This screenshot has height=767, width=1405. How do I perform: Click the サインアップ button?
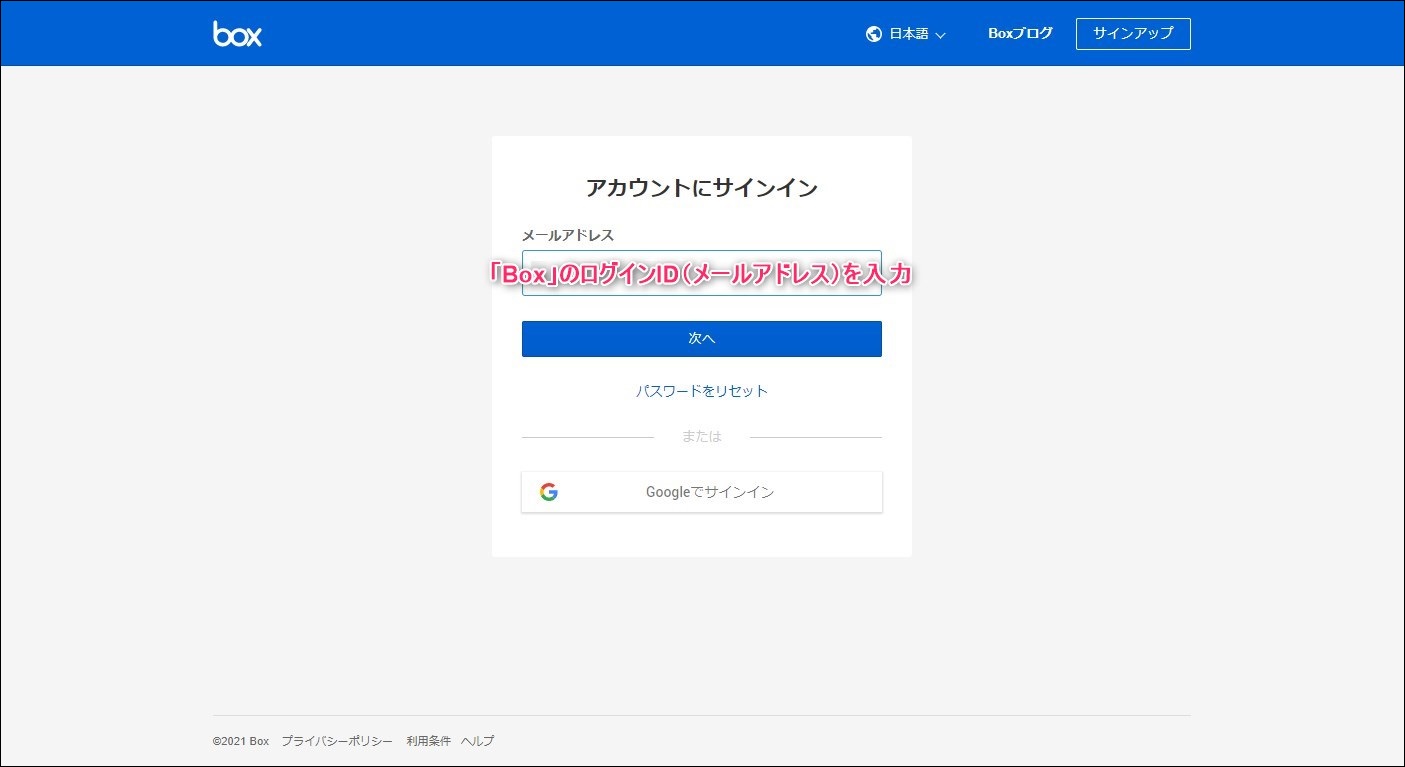coord(1133,33)
